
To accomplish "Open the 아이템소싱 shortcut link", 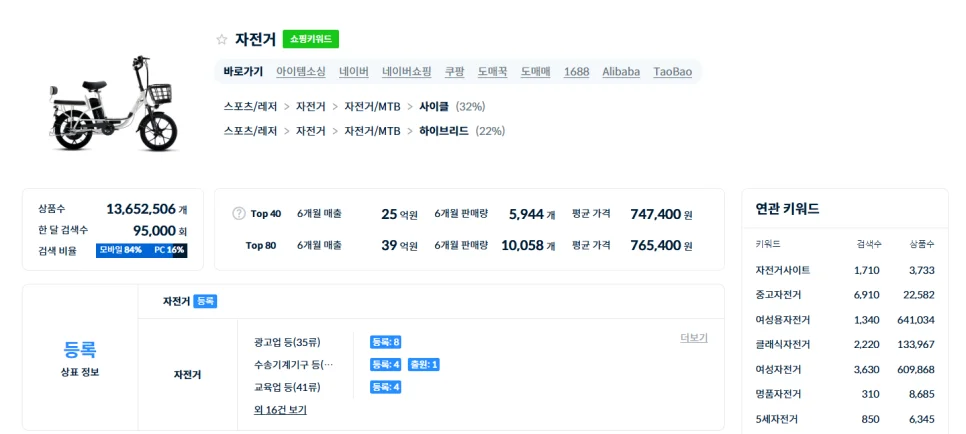I will tap(301, 72).
